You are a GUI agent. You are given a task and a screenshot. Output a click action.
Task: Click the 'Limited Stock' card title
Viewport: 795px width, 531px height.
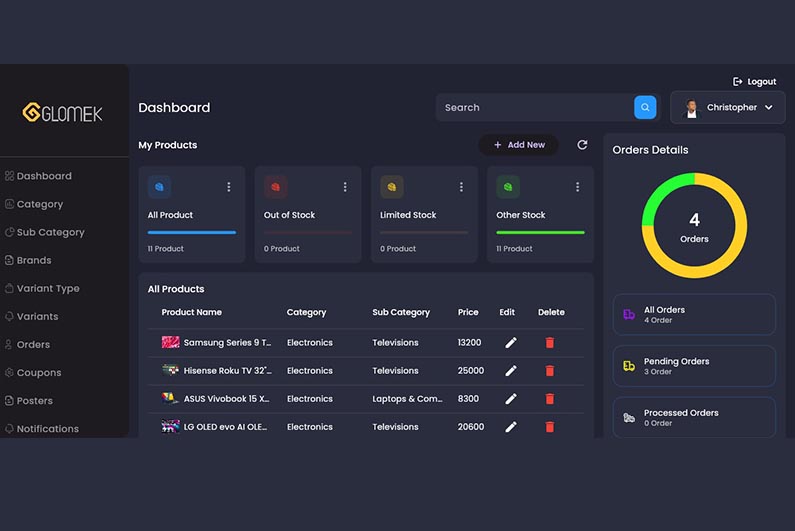408,215
